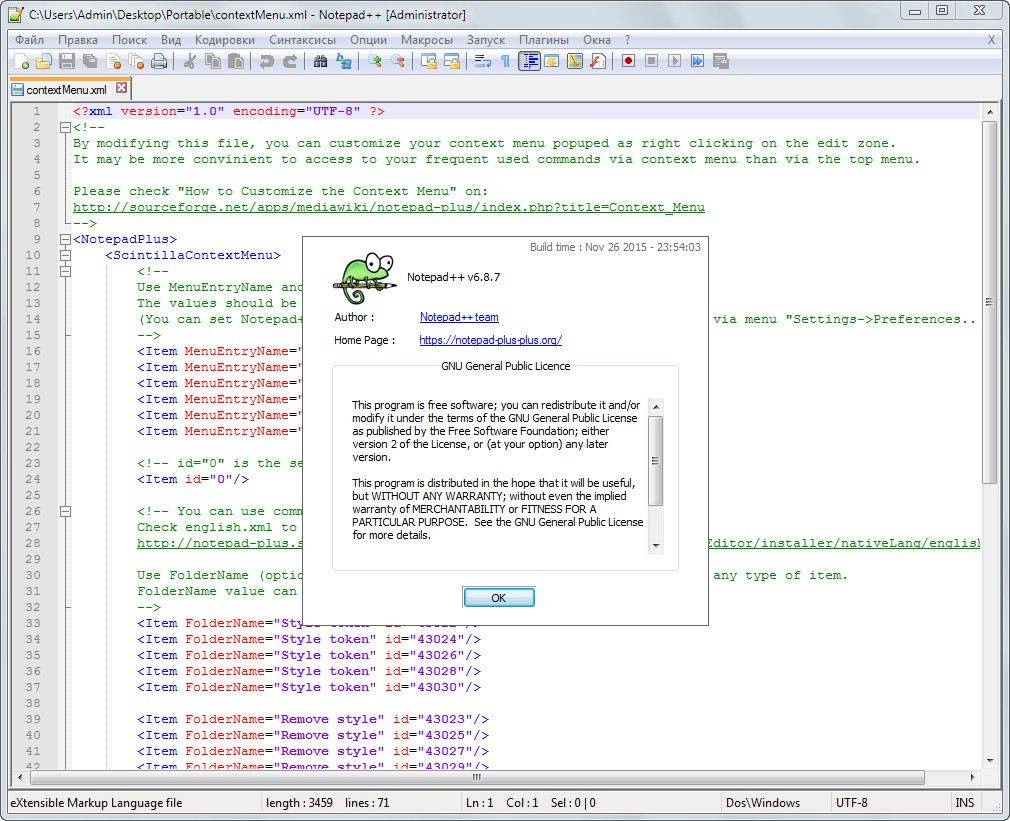Zoom out using magnifier minus icon
This screenshot has height=821, width=1010.
(398, 61)
